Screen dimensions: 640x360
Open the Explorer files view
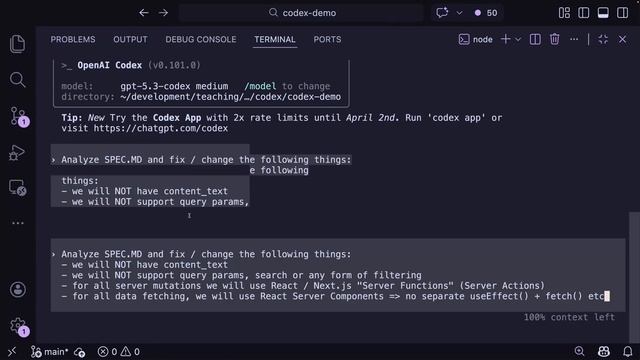(18, 44)
